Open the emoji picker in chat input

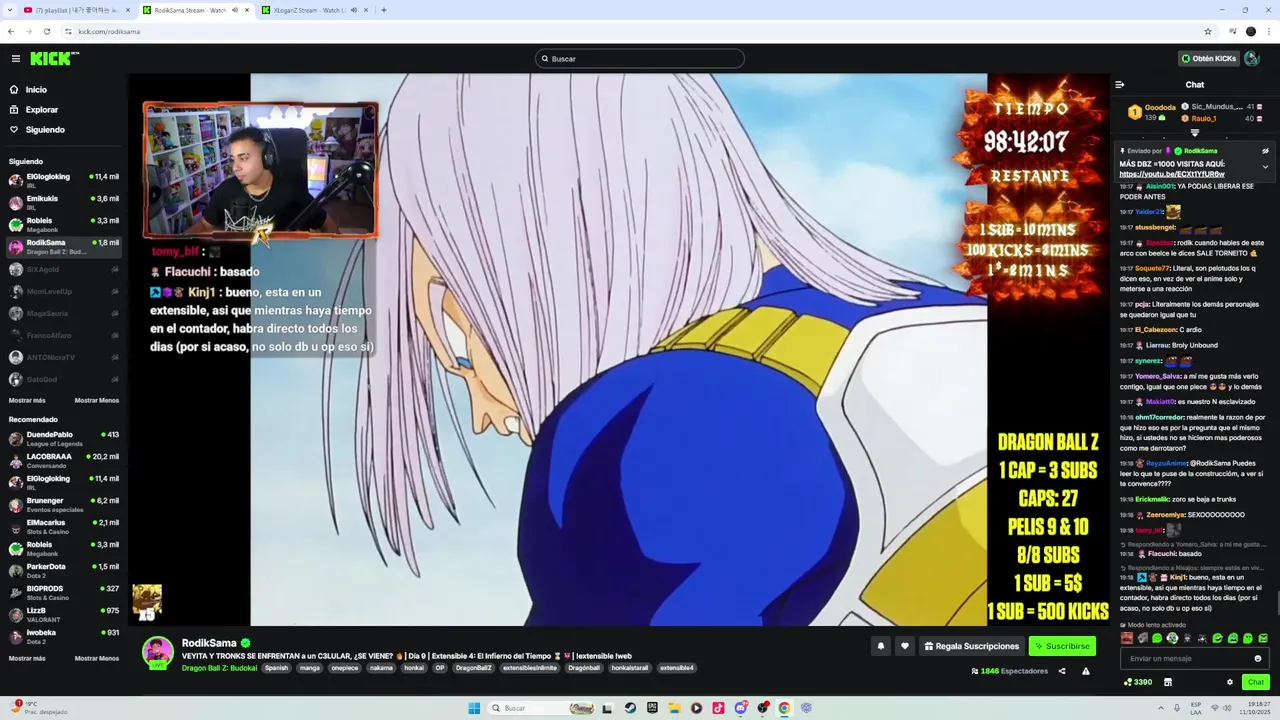pyautogui.click(x=1258, y=658)
